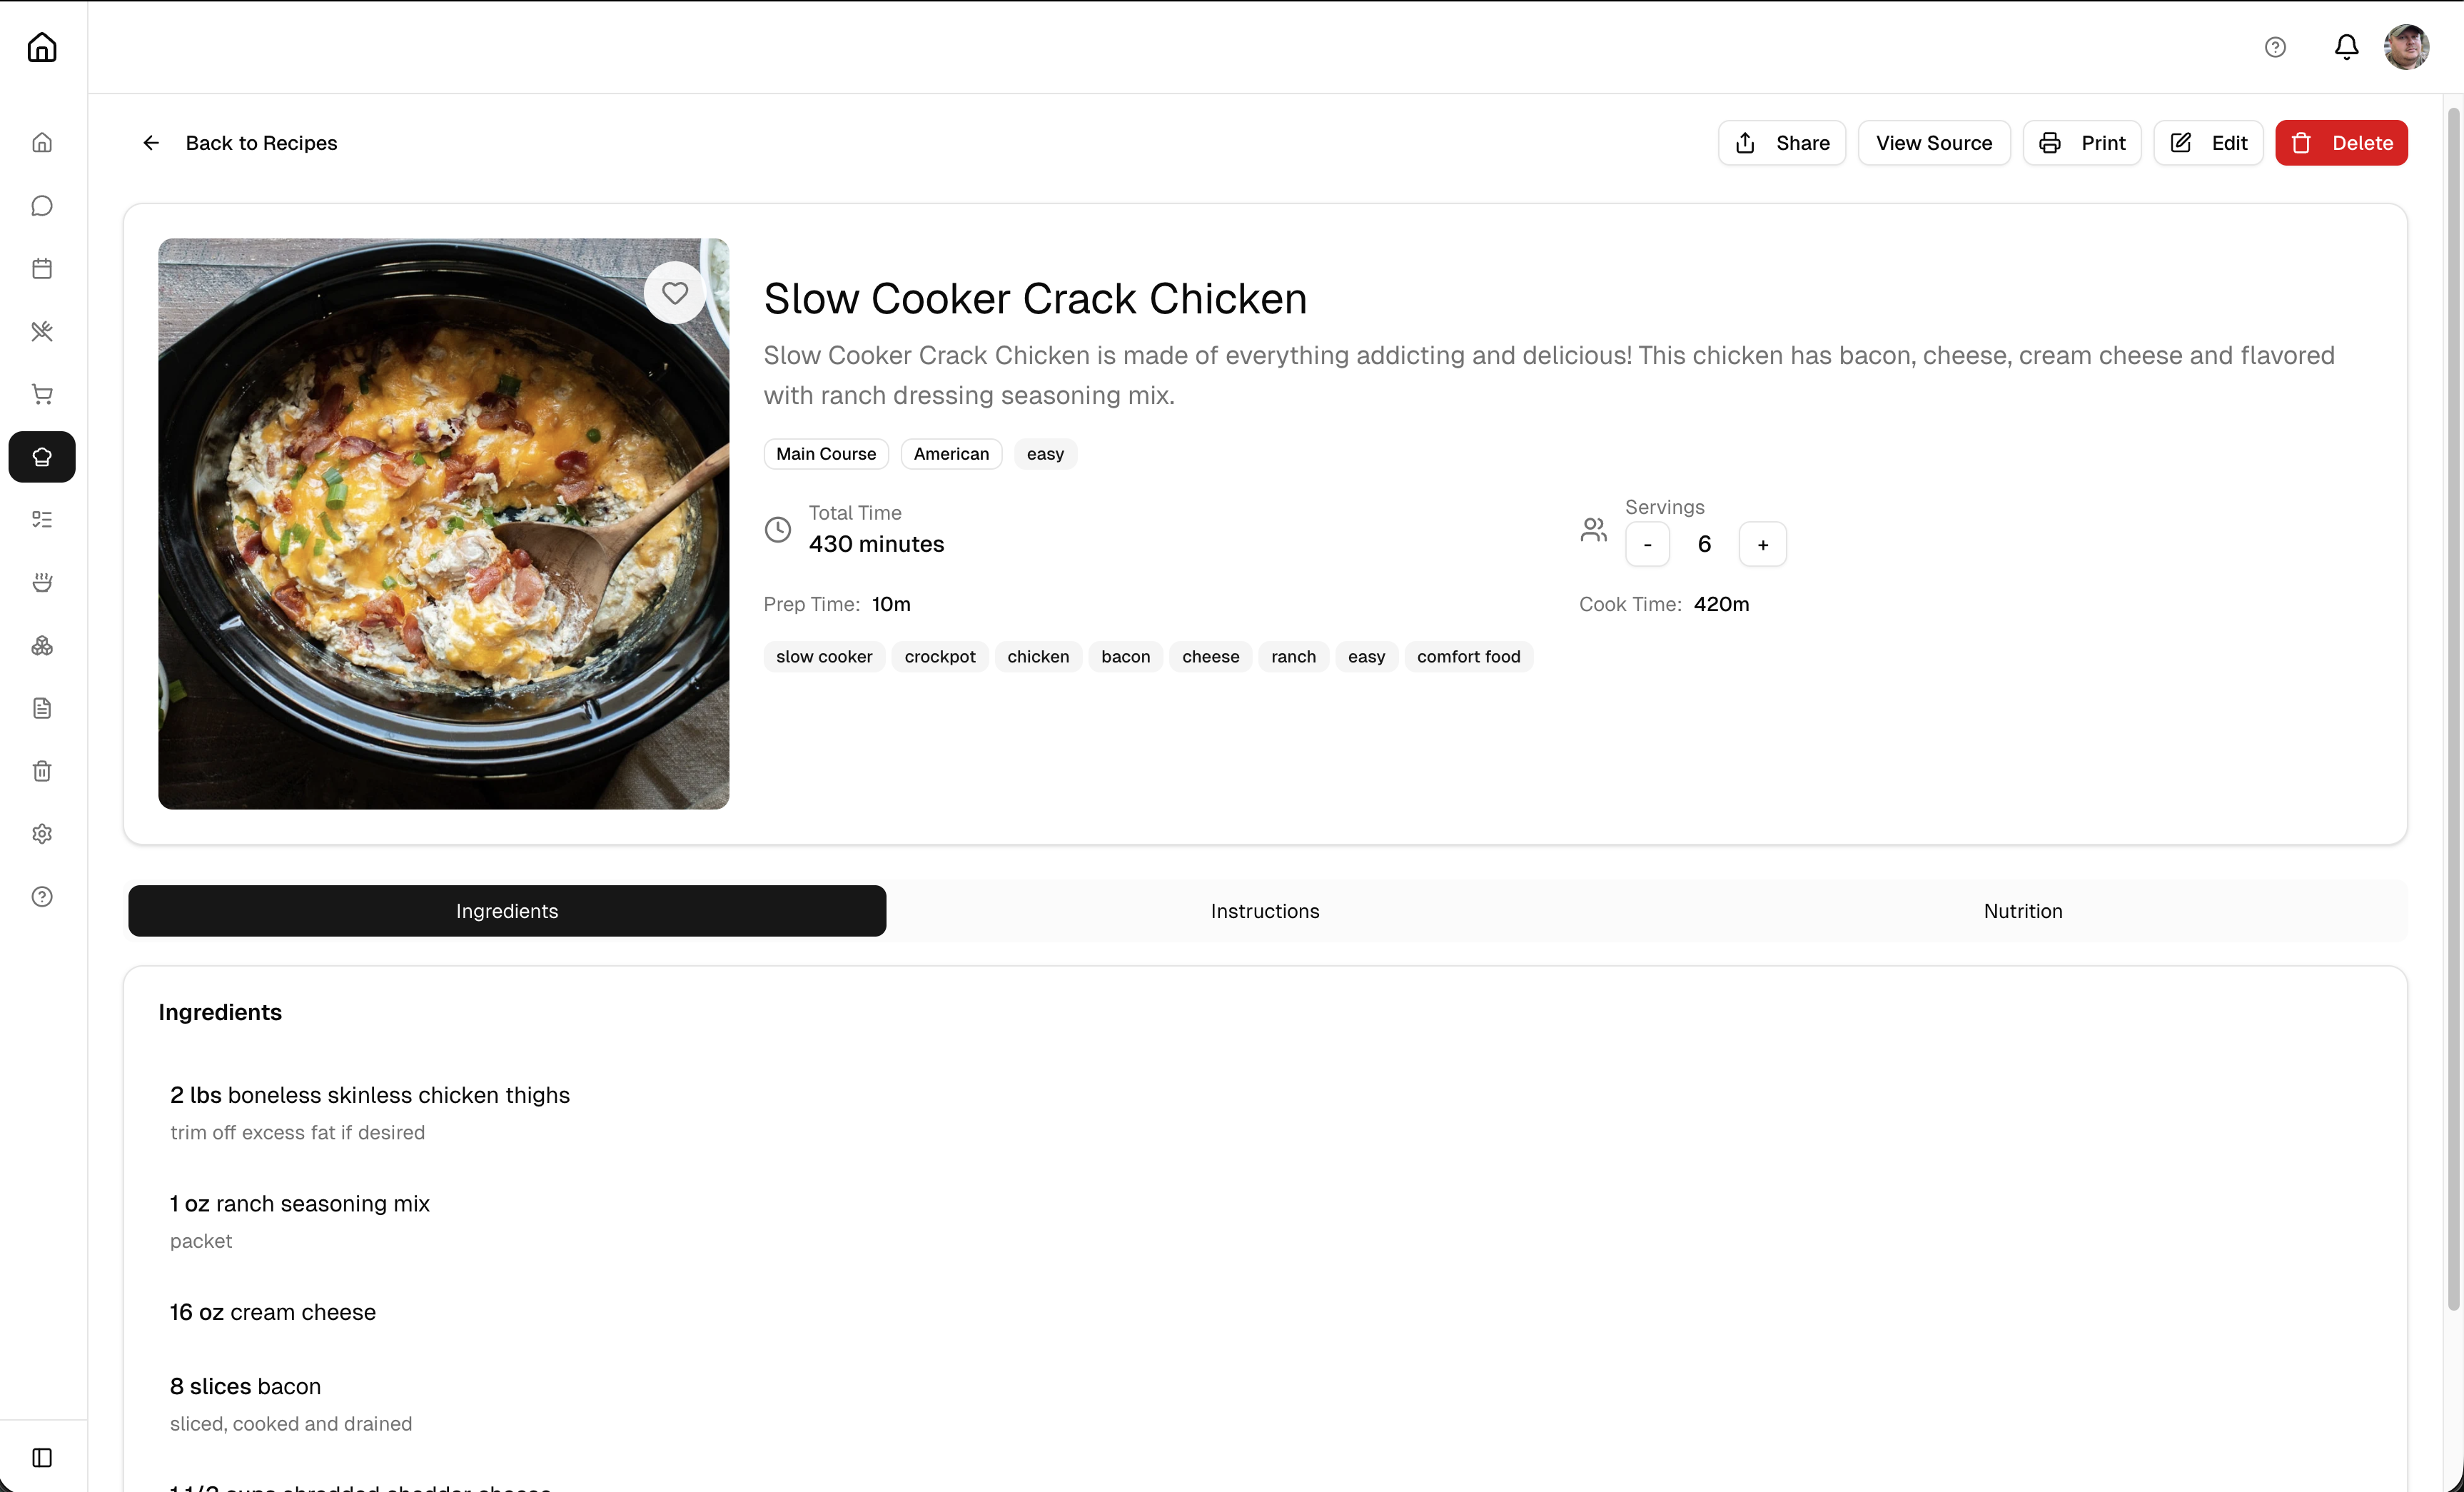2464x1492 pixels.
Task: Toggle the sidebar collapse panel icon
Action: coord(42,1457)
